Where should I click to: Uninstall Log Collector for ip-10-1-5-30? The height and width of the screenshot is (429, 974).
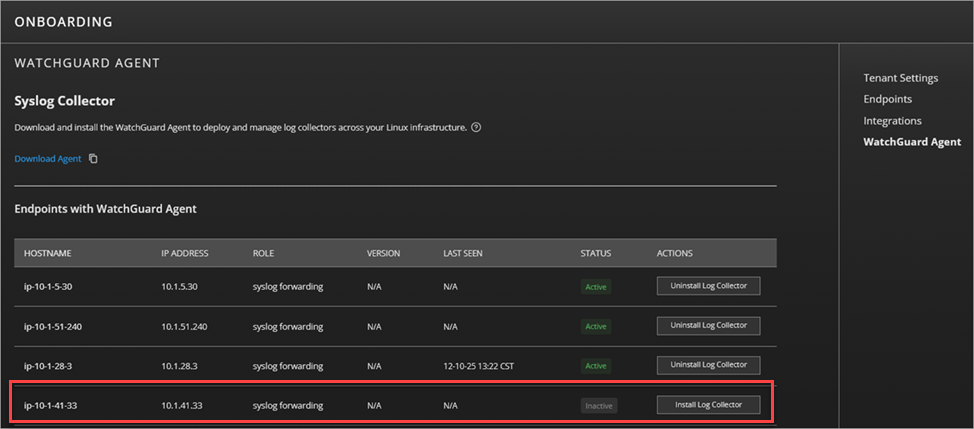[x=709, y=286]
